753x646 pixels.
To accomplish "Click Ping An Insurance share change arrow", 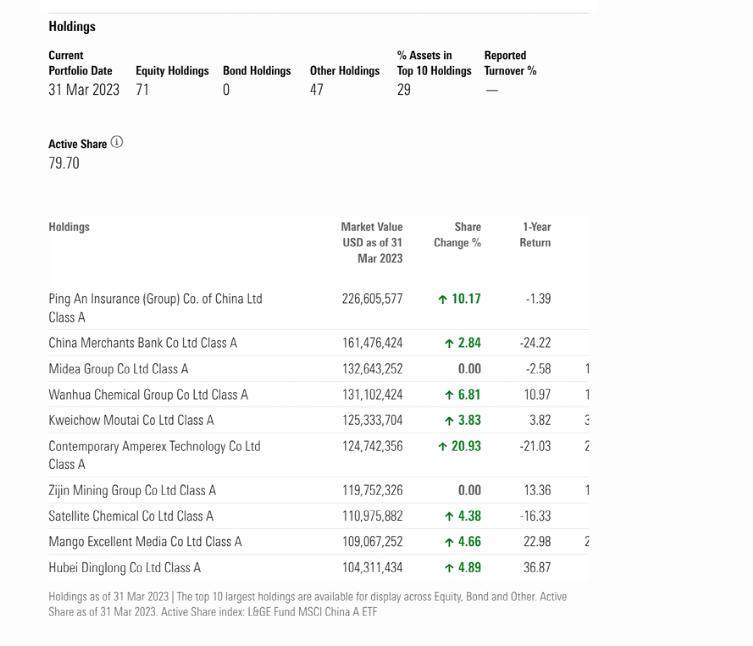I will (x=442, y=299).
